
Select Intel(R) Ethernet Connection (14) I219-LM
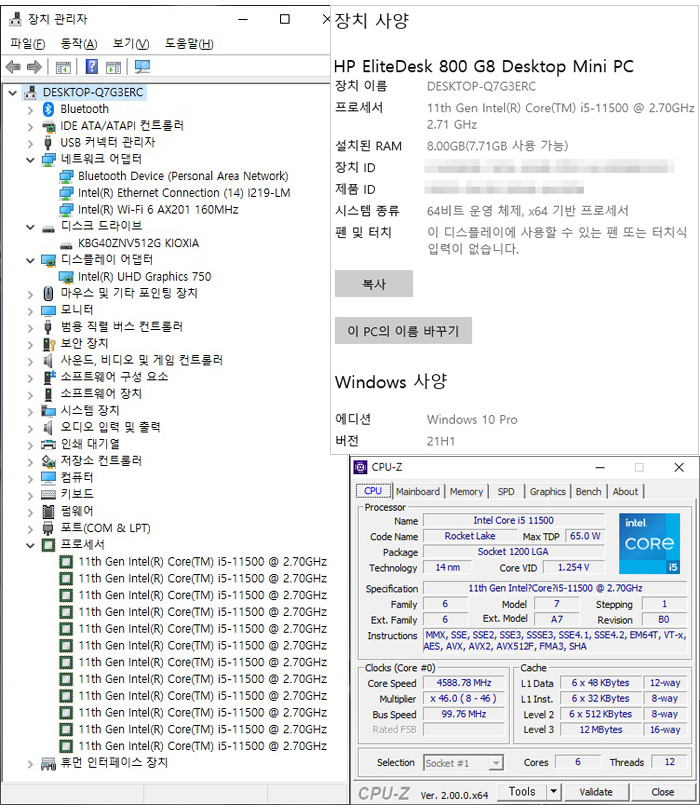tap(184, 193)
